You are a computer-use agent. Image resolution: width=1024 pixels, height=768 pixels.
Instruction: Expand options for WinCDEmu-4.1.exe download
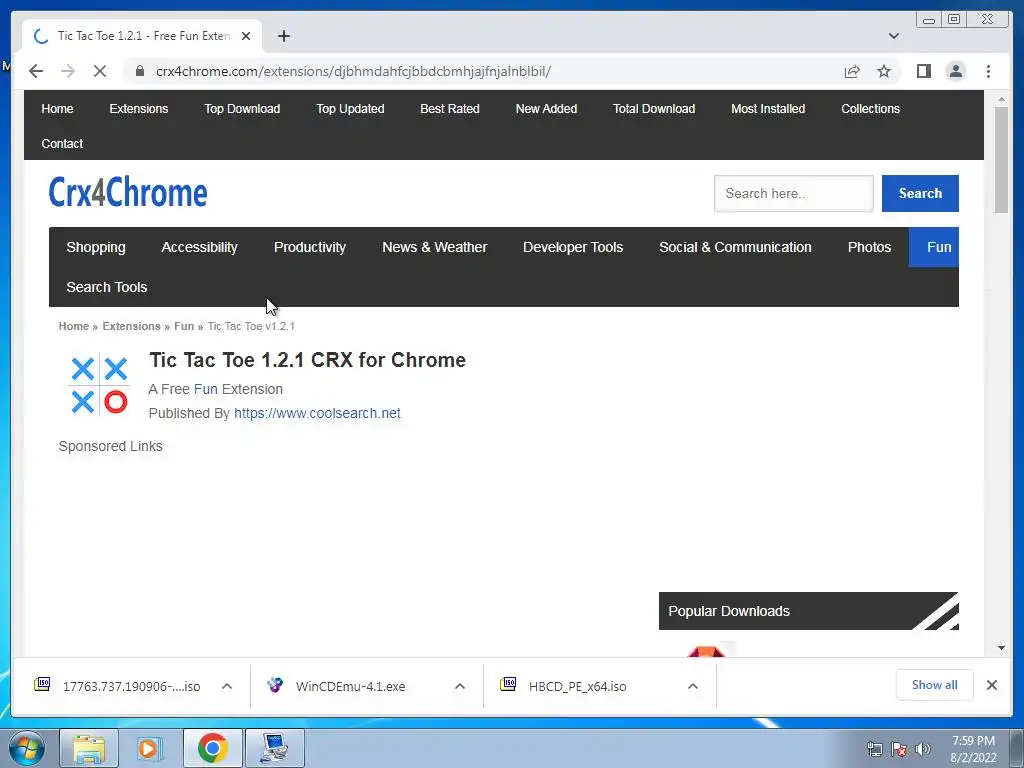[x=460, y=686]
